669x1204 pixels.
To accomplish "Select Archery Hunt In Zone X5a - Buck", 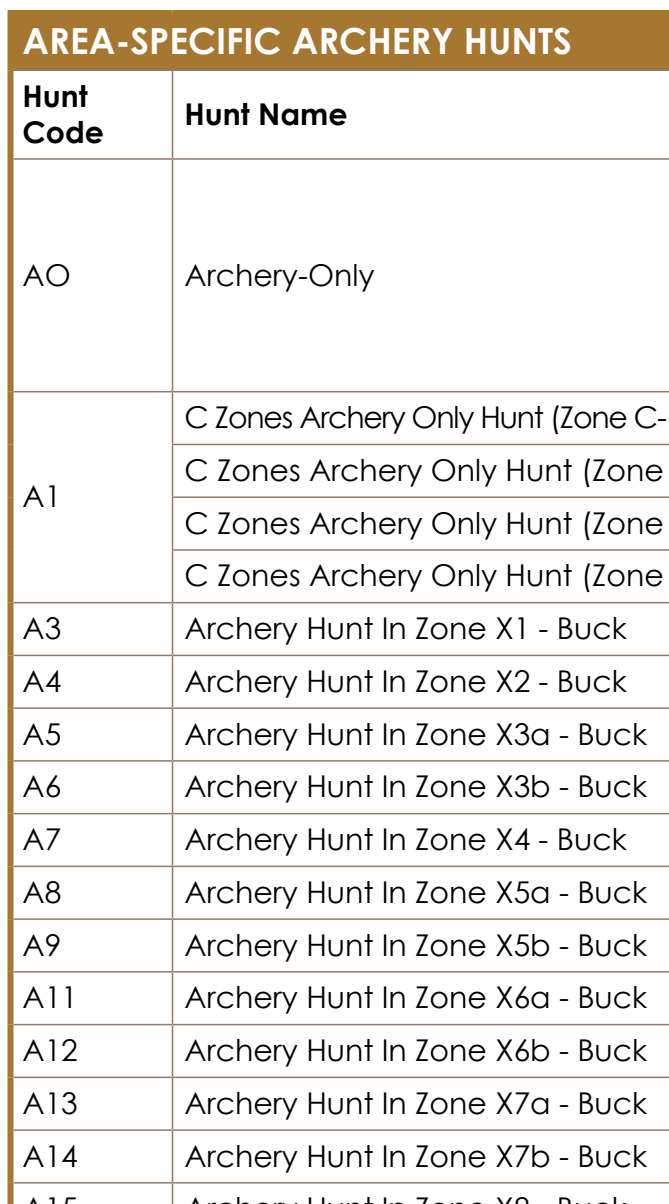I will (416, 890).
